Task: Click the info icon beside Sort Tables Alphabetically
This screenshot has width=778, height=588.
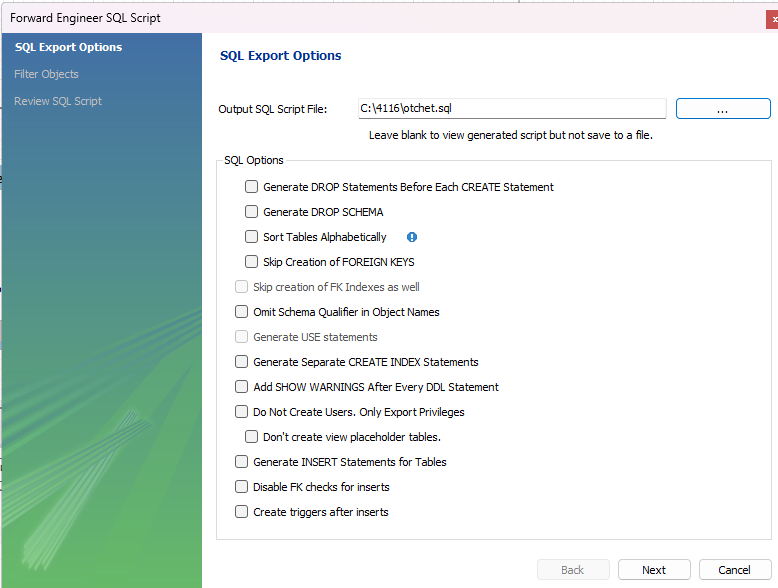Action: point(412,237)
